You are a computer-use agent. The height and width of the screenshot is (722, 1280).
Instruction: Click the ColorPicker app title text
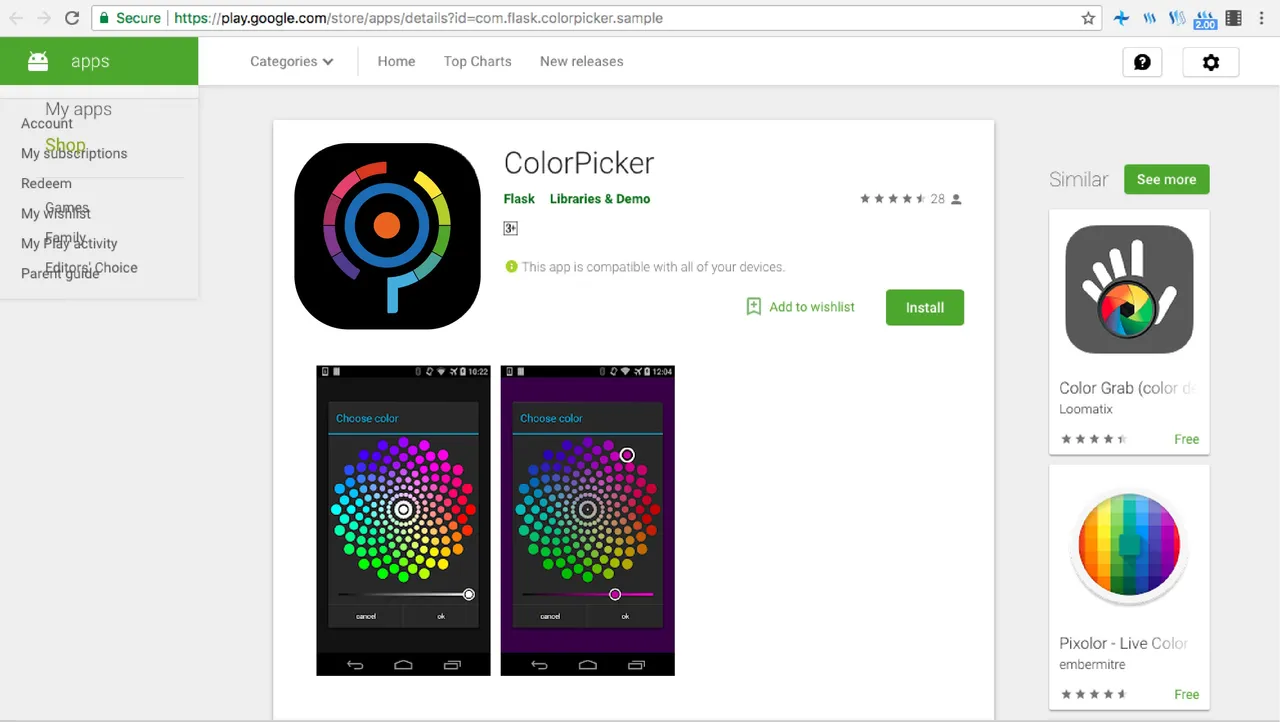pyautogui.click(x=579, y=163)
